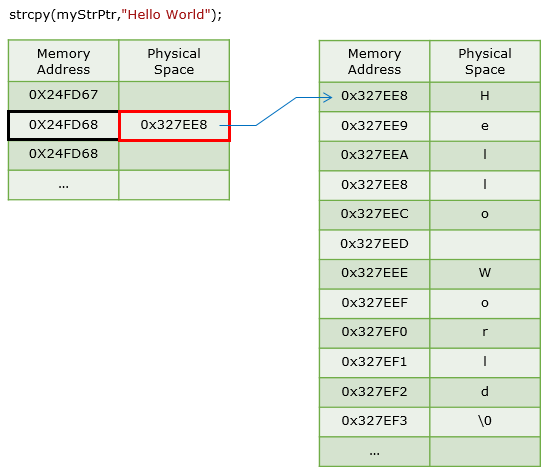Click the 0x327EF3 address cell
Screen dimensions: 549x475
[374, 421]
